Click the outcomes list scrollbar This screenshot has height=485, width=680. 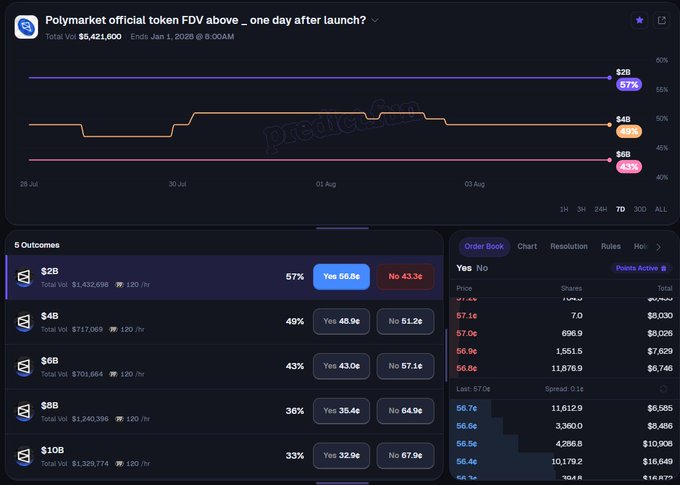(446, 356)
